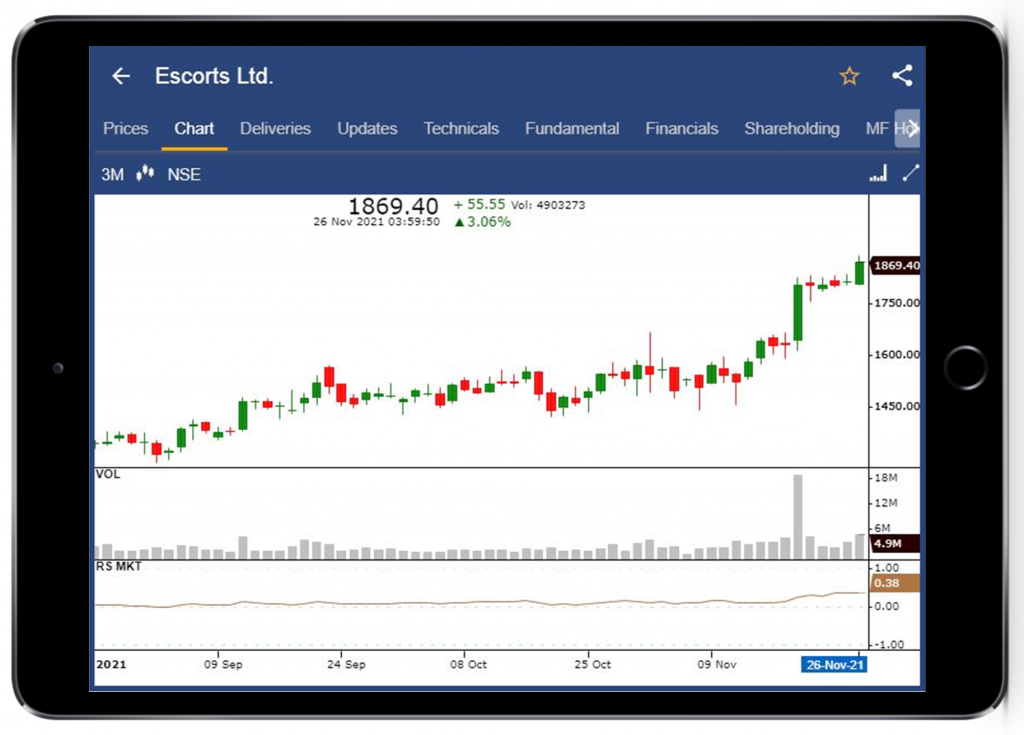This screenshot has width=1024, height=735.
Task: Click the RS MKT panel label
Action: point(118,566)
